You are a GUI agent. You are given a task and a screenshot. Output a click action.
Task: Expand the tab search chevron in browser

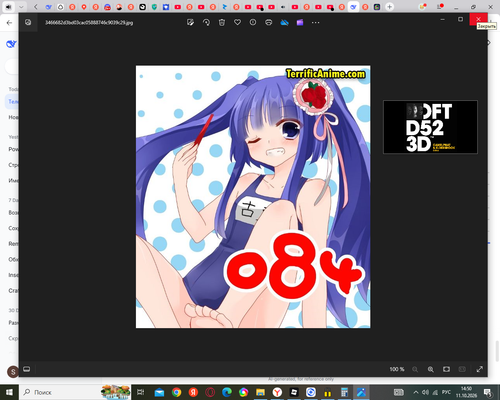pos(21,7)
